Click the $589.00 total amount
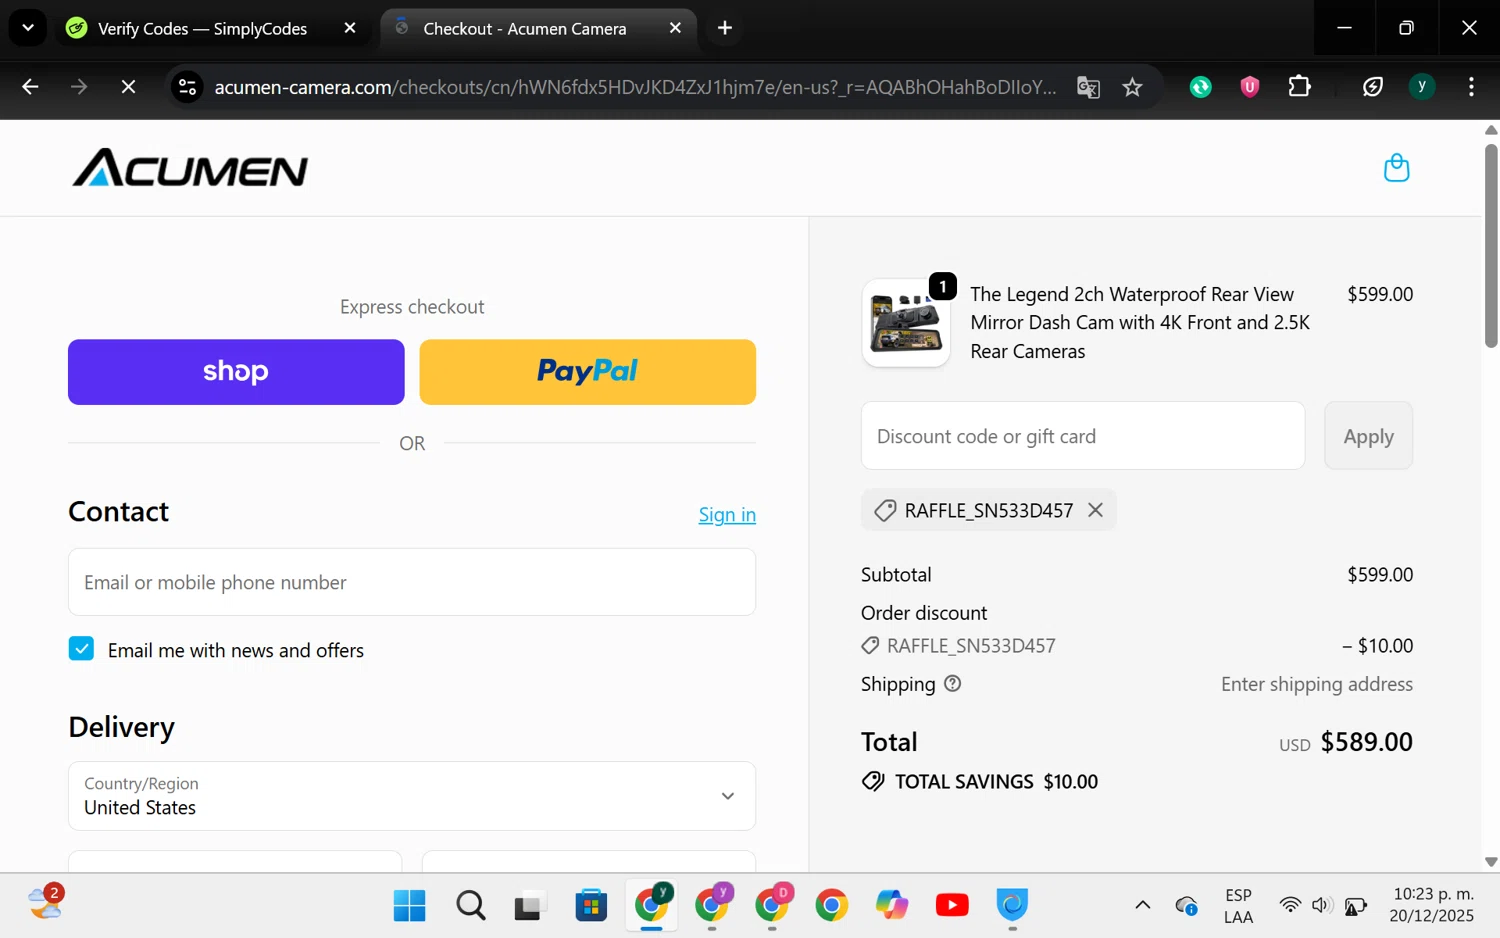 click(x=1366, y=742)
